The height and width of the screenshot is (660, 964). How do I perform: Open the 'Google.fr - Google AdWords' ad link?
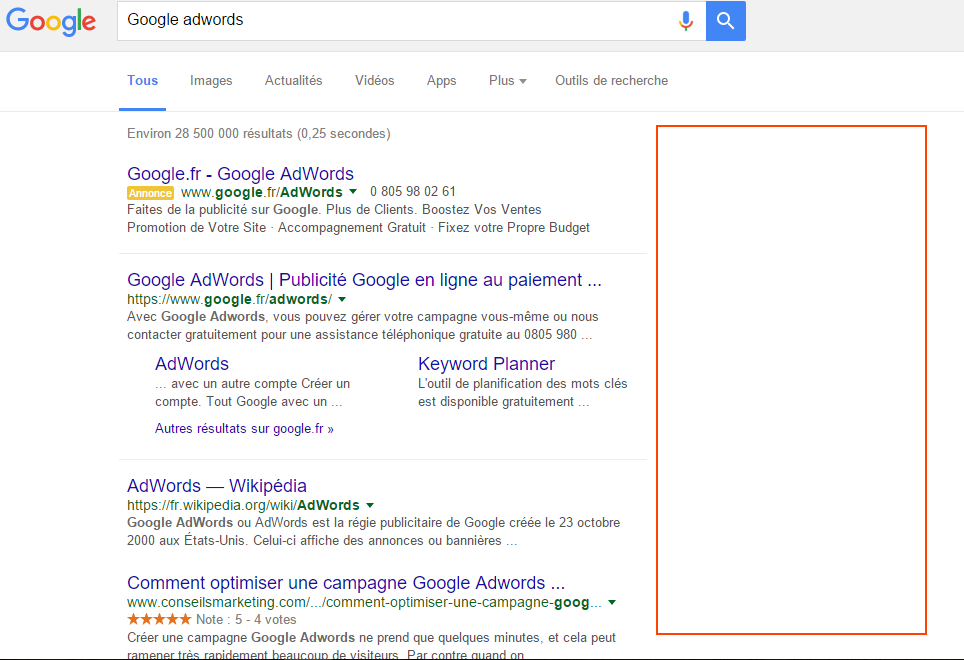tap(240, 174)
